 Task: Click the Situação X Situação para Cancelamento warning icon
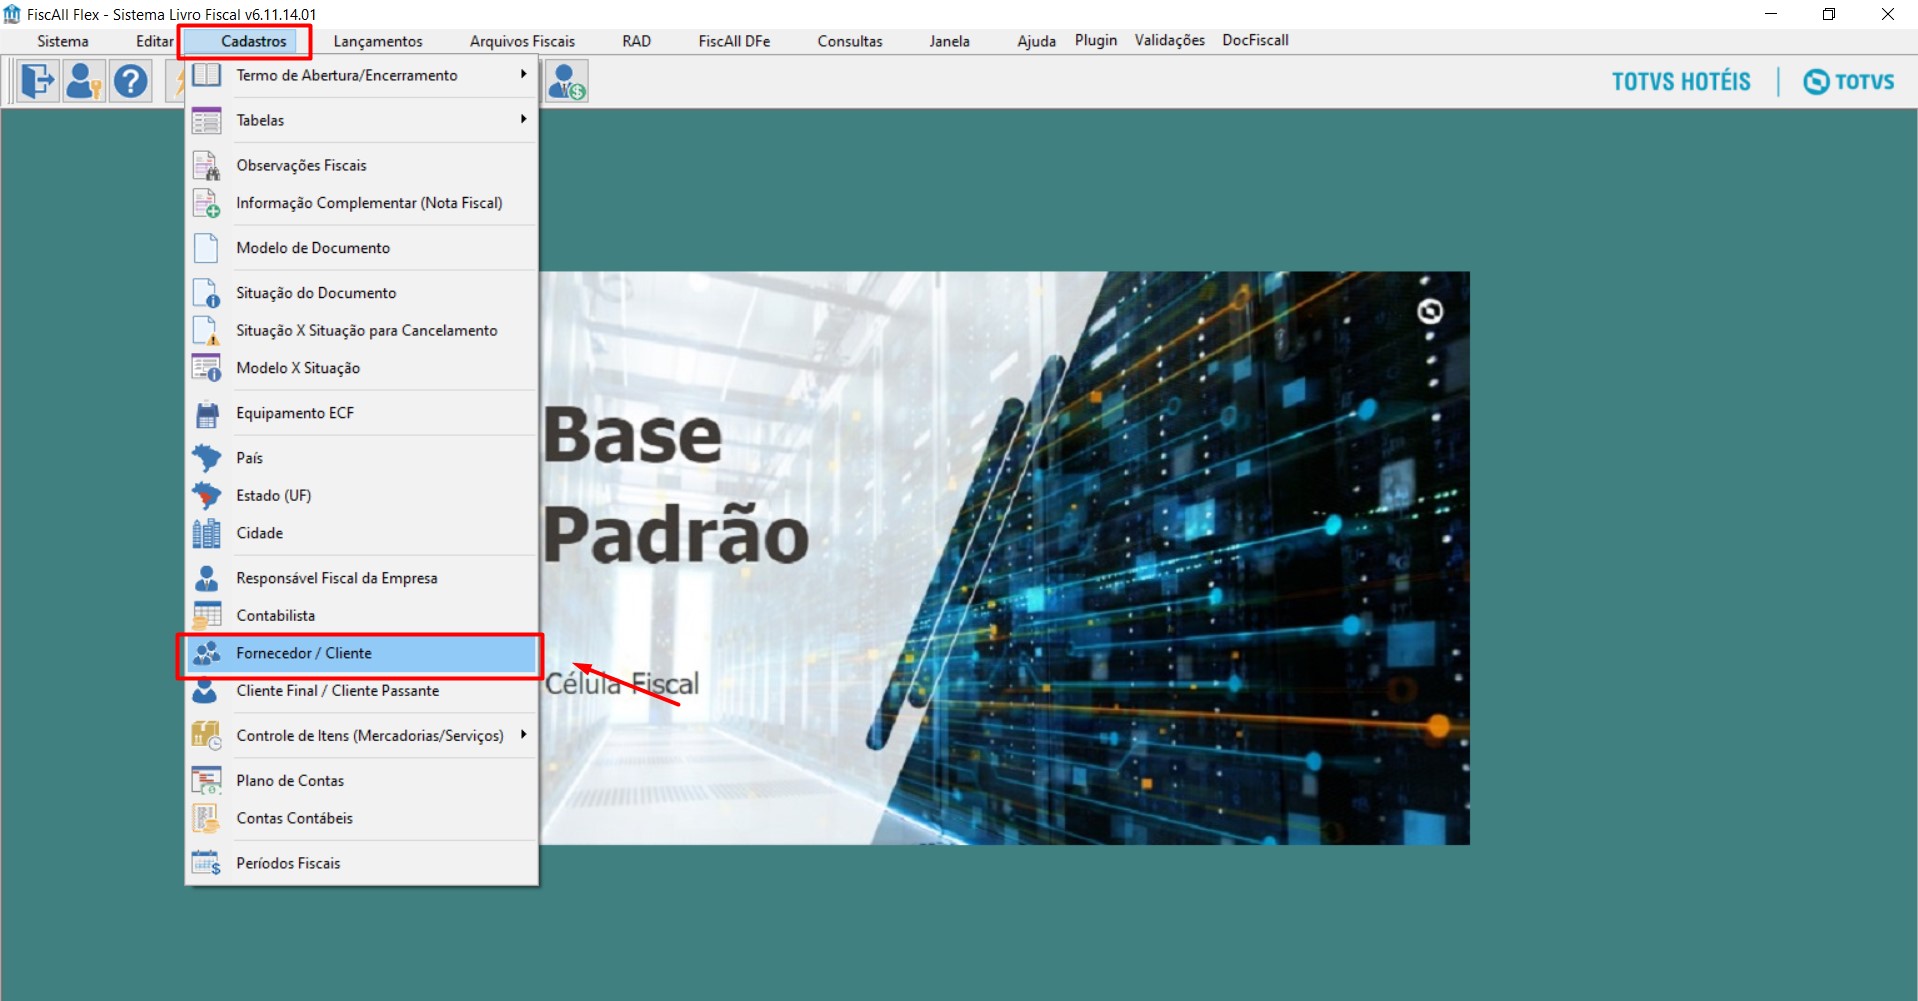206,330
